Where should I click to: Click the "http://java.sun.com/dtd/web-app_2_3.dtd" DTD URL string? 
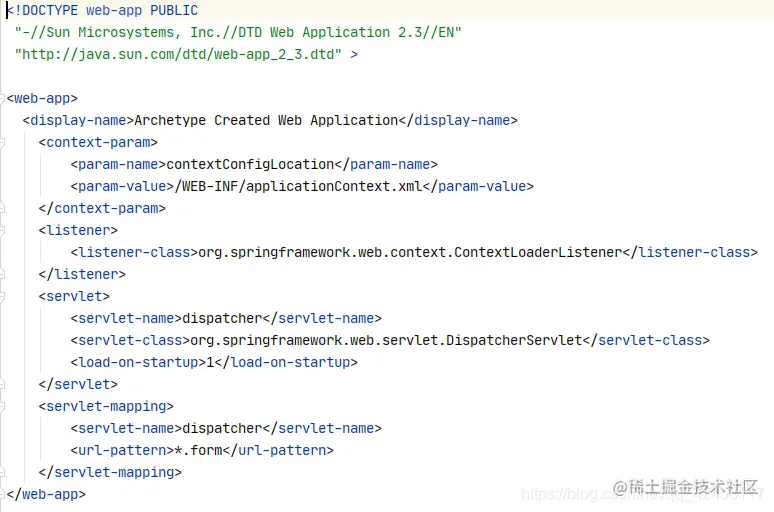pyautogui.click(x=178, y=54)
